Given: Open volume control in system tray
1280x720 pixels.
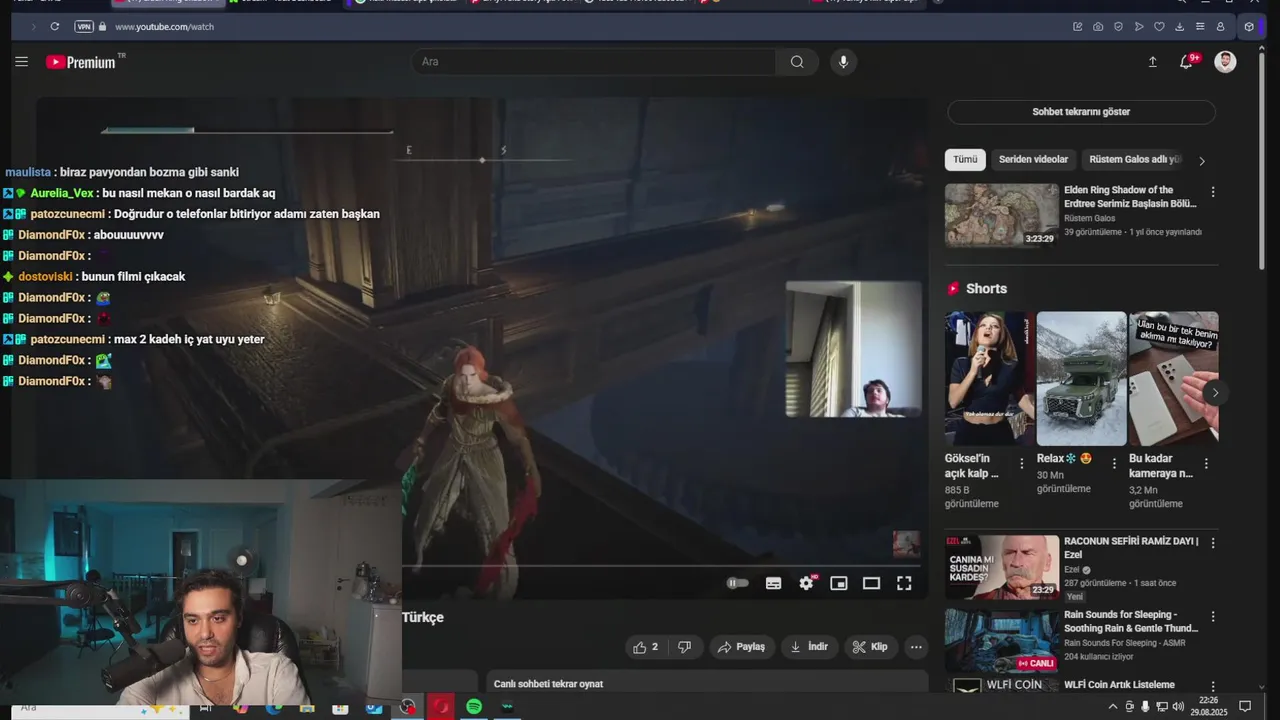Looking at the screenshot, I should [1177, 707].
